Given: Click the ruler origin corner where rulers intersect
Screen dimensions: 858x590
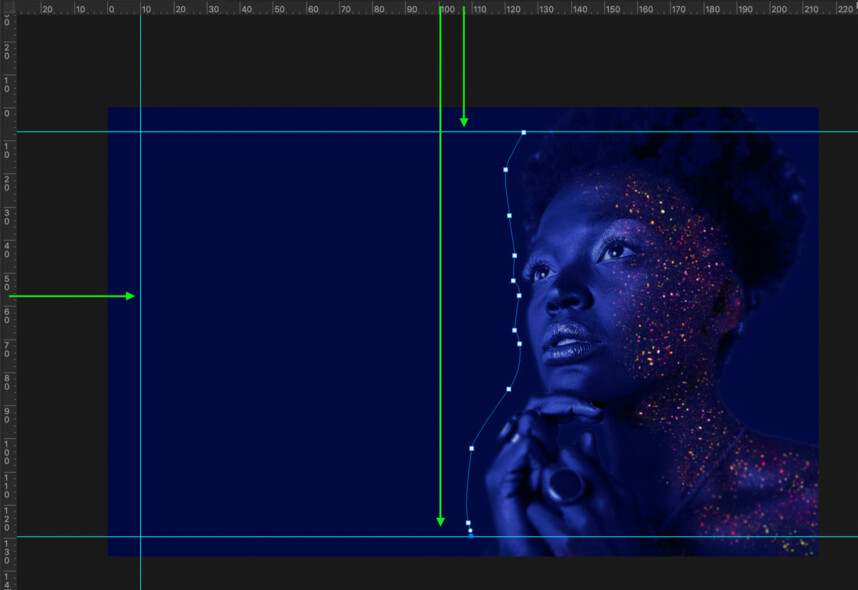Looking at the screenshot, I should [x=8, y=8].
